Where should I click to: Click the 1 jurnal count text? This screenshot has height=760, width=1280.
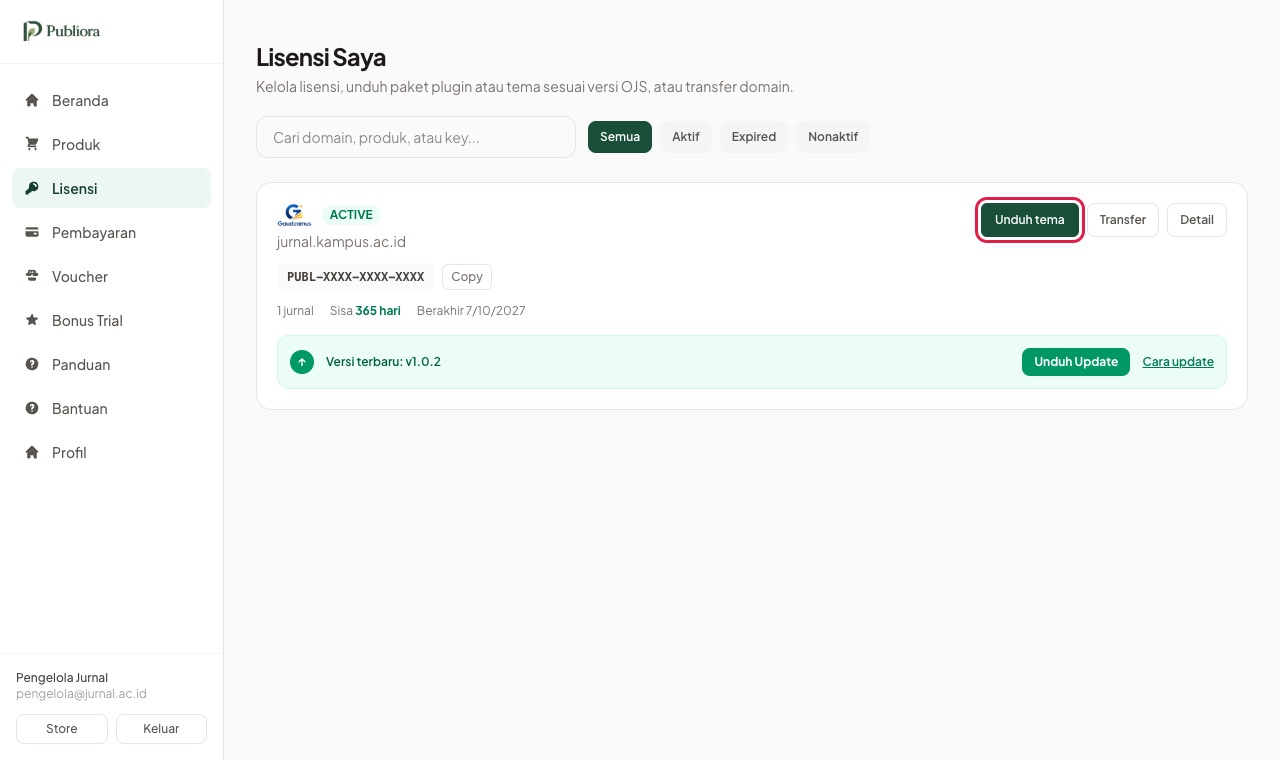point(295,311)
